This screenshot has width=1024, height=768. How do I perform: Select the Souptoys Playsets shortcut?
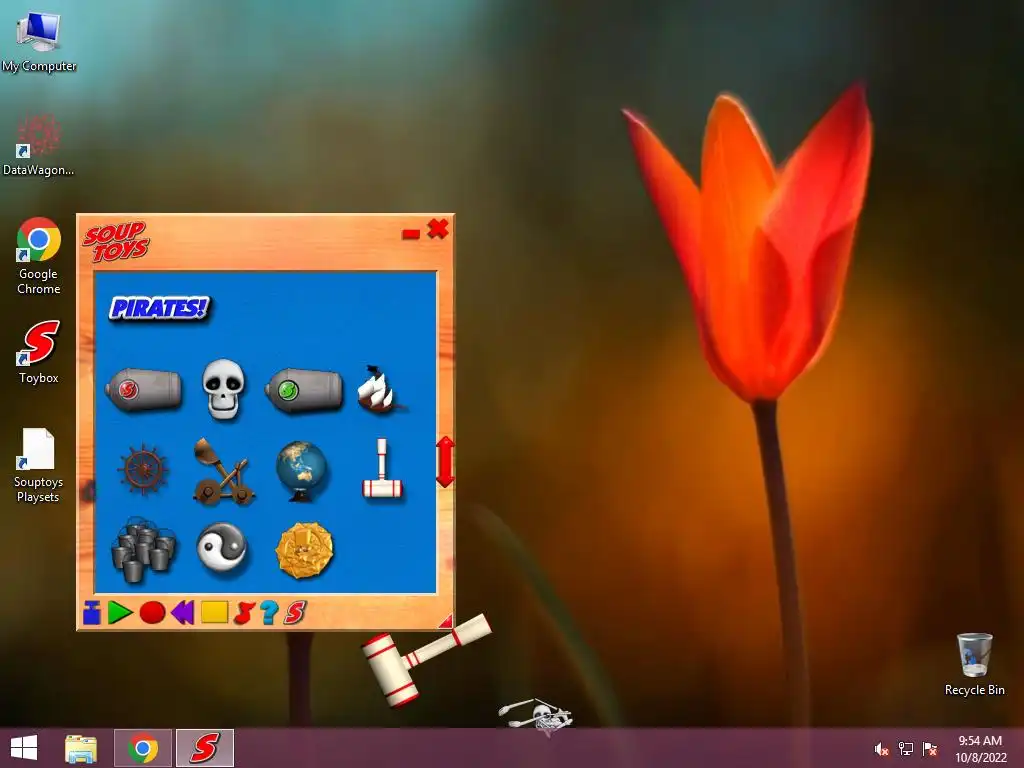39,466
